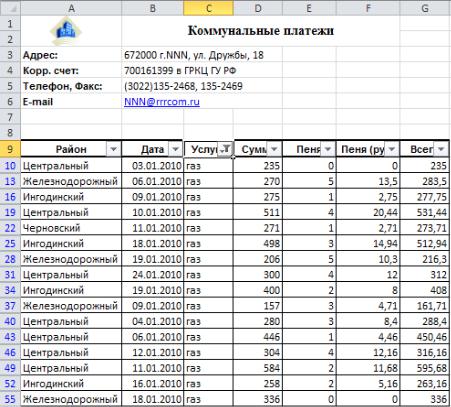
Task: Select column D header
Action: pyautogui.click(x=258, y=8)
